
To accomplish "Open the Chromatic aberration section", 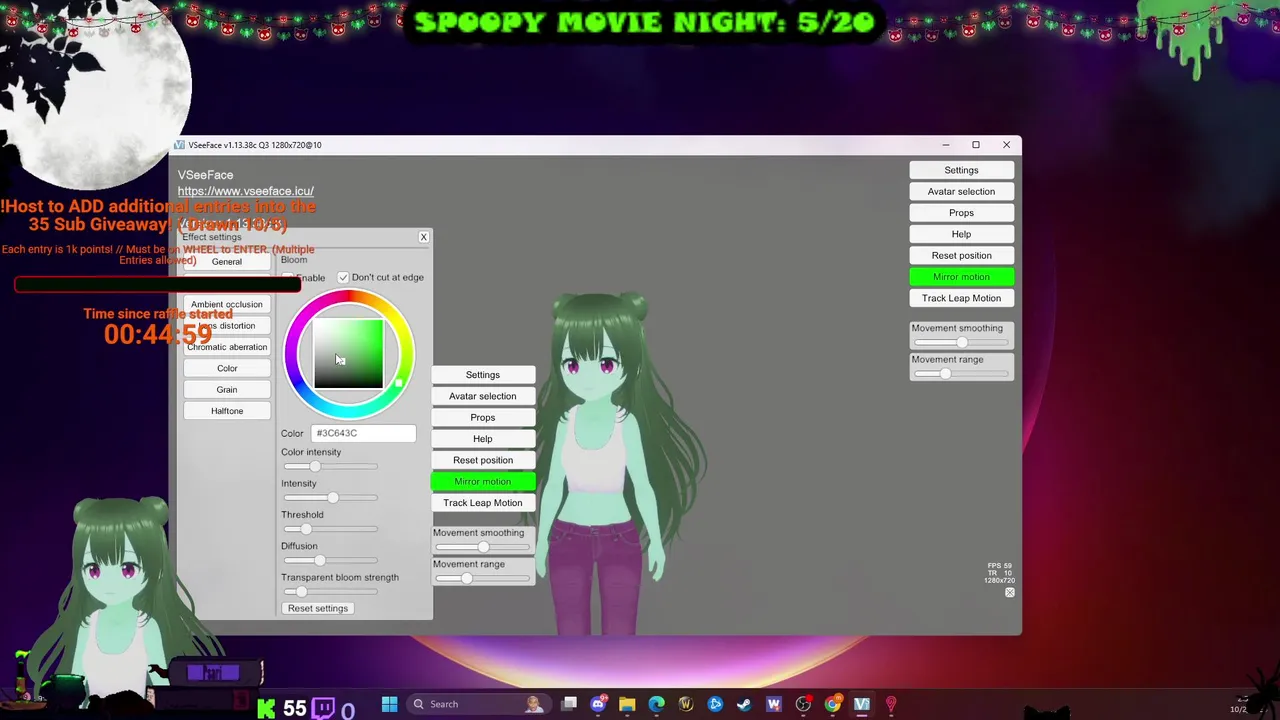I will [227, 347].
